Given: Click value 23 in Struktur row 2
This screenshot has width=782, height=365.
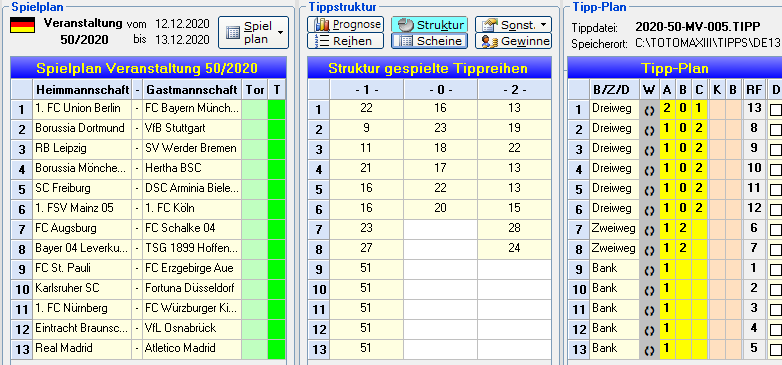Looking at the screenshot, I should pos(440,130).
